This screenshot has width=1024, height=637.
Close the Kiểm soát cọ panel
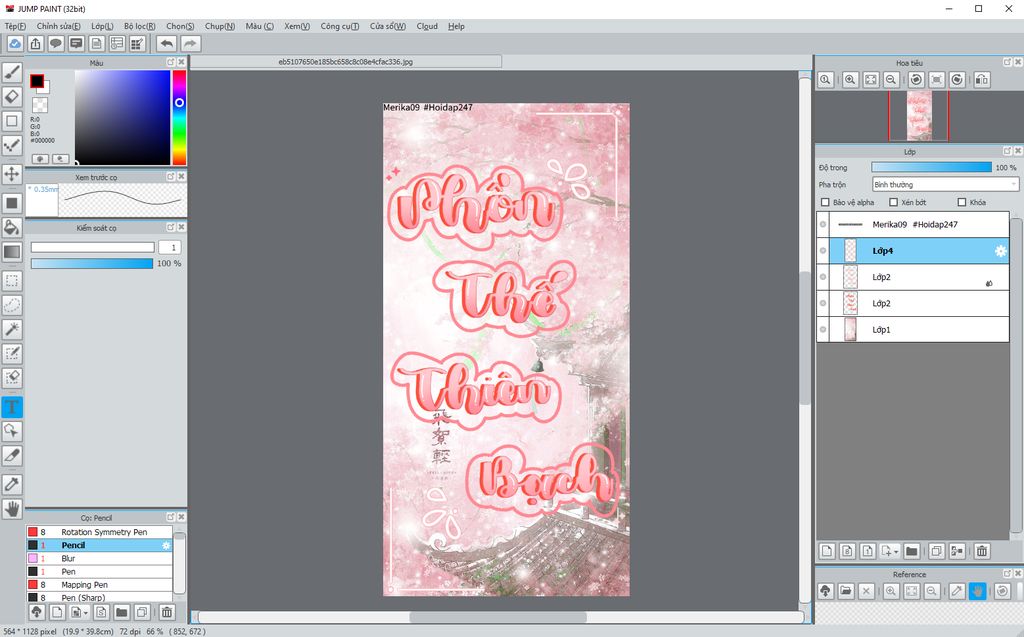point(182,227)
